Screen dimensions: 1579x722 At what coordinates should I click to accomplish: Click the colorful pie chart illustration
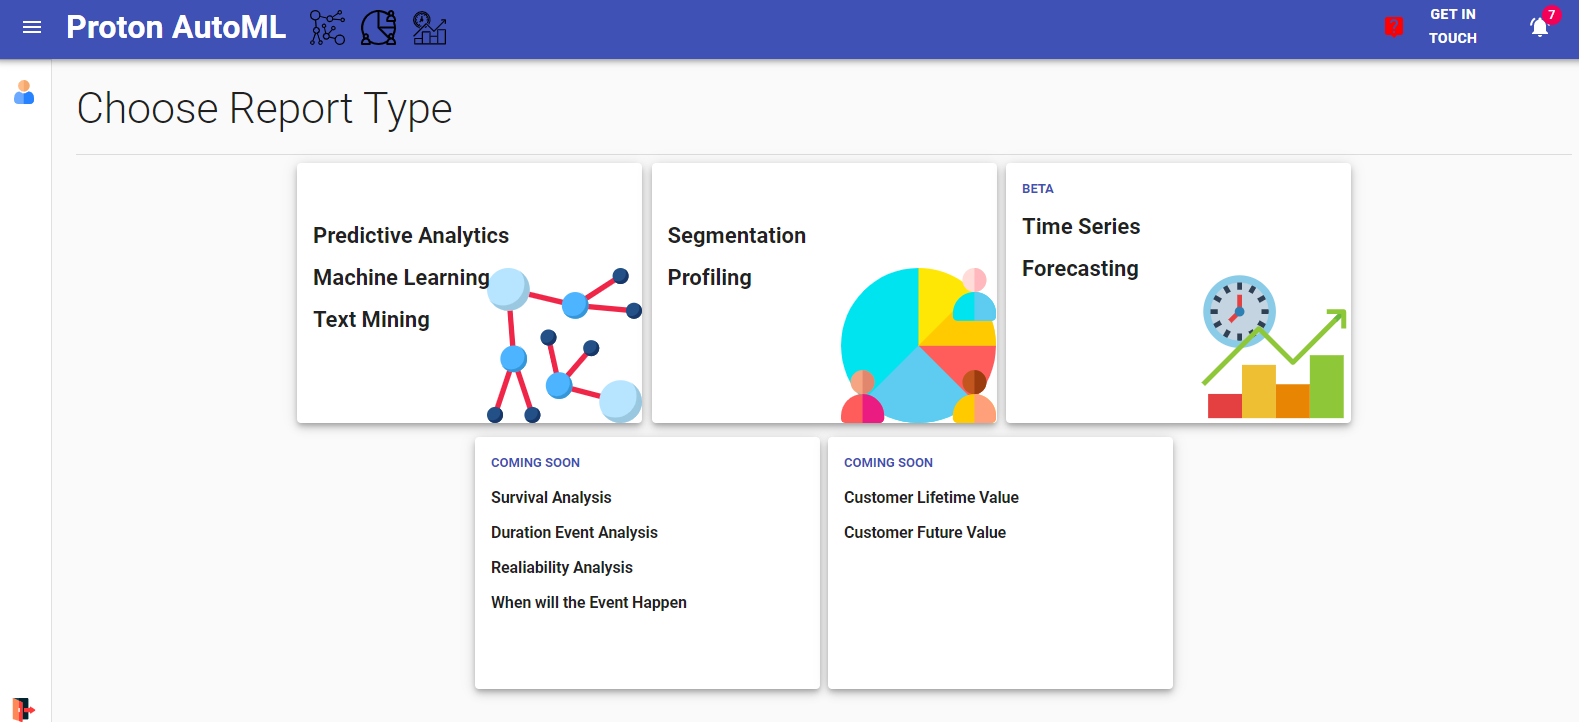click(918, 345)
